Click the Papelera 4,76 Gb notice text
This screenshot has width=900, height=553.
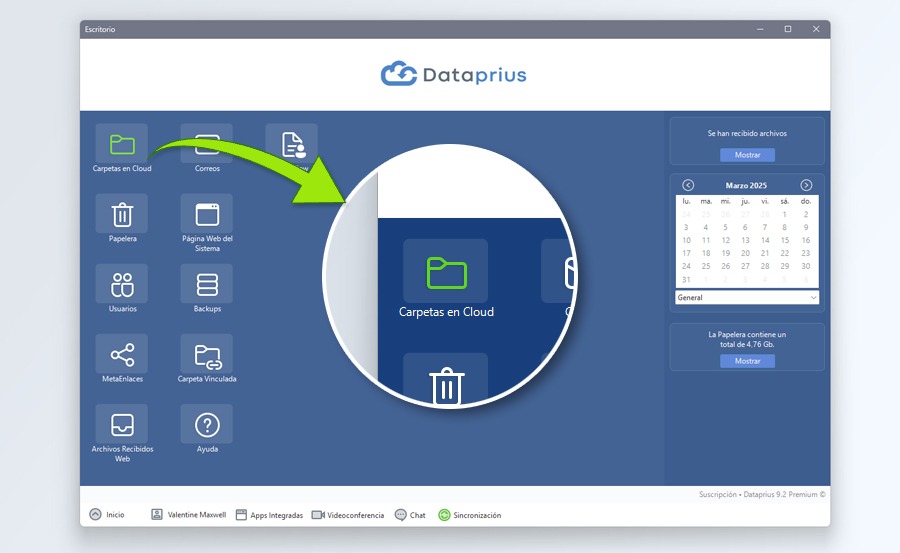pyautogui.click(x=747, y=339)
